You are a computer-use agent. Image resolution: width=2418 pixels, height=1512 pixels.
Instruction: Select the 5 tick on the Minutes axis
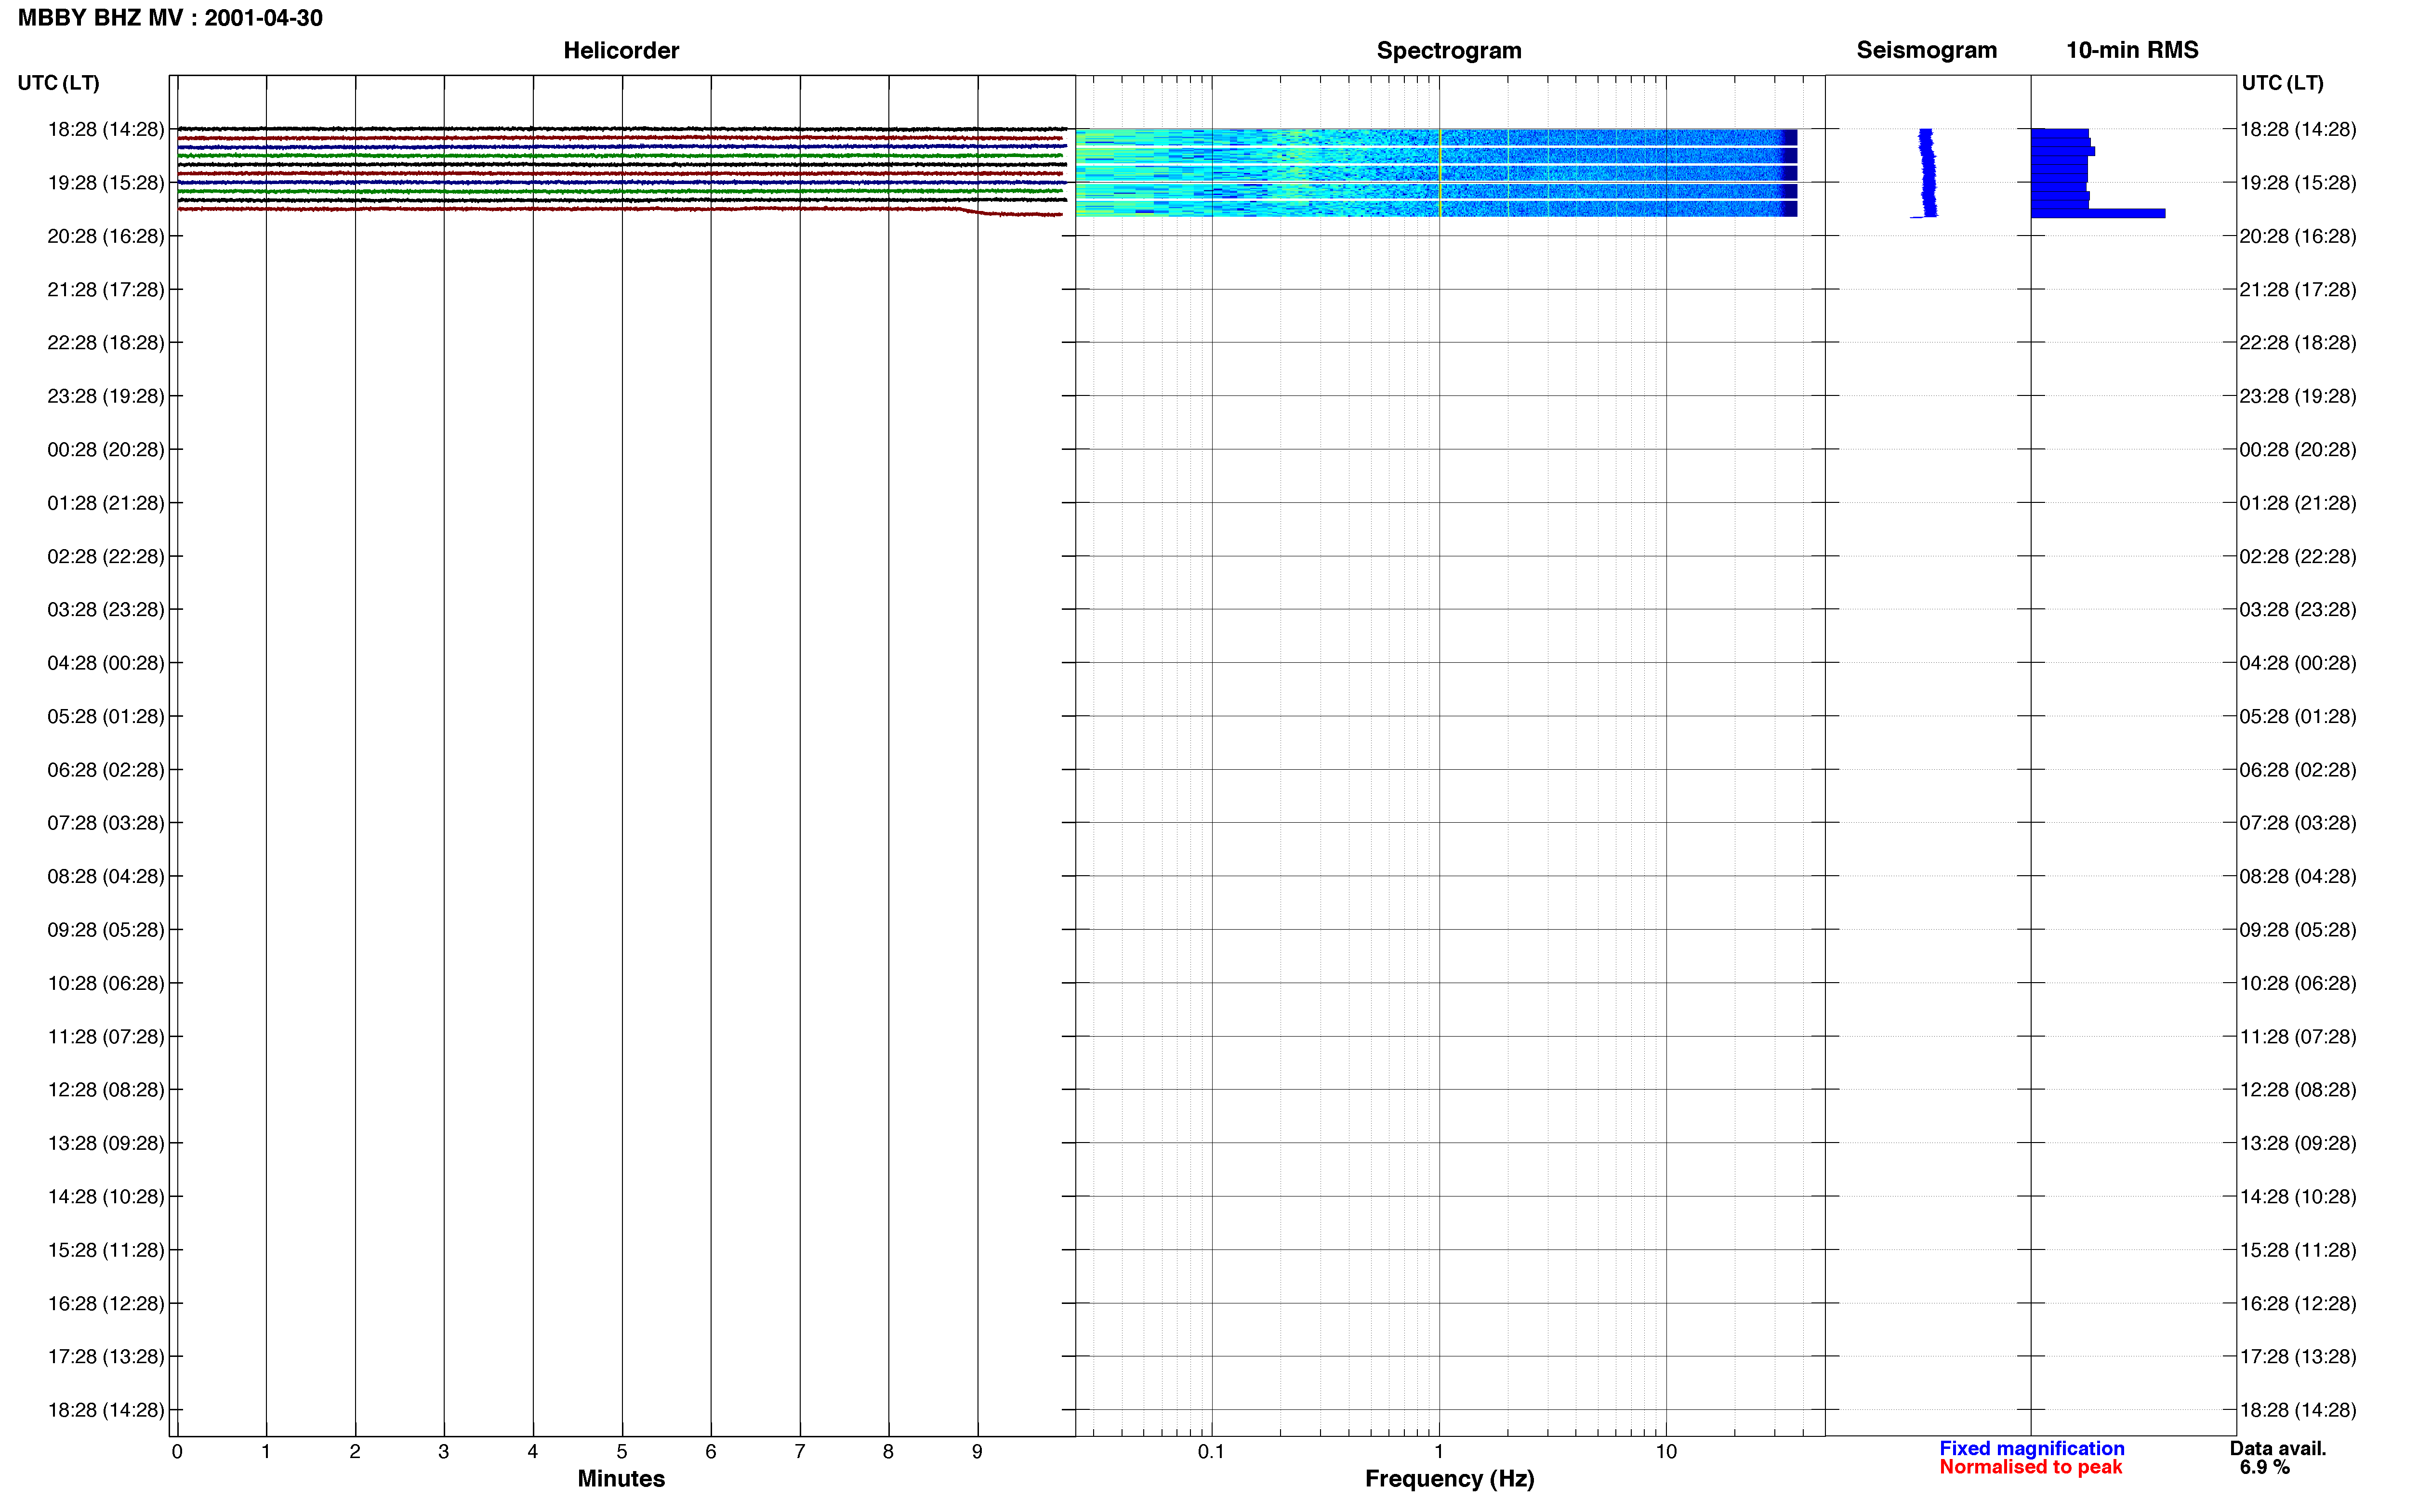pos(622,1451)
